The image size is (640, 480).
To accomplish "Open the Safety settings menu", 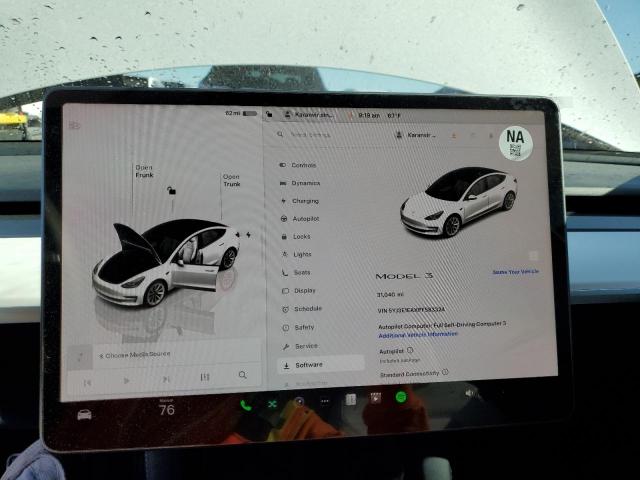I will (x=299, y=327).
